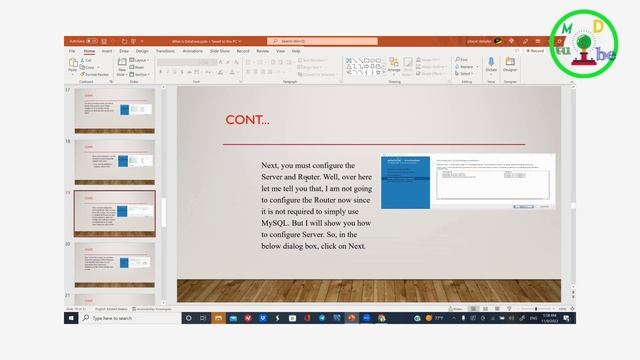Click the Save icon in title bar
640x360 pixels.
pos(104,41)
